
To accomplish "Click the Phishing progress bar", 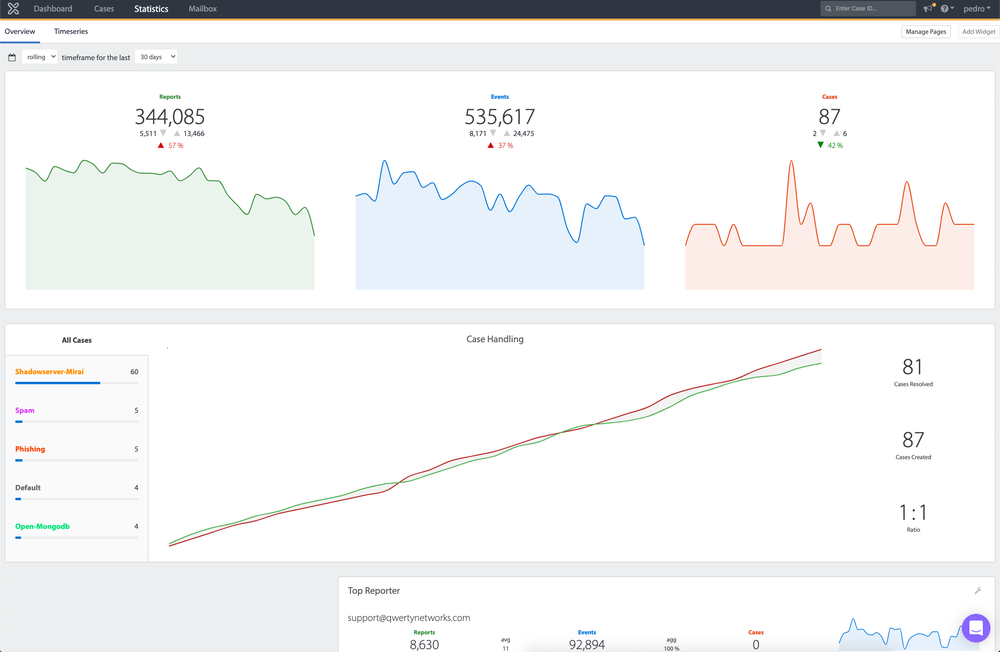I will [x=77, y=461].
